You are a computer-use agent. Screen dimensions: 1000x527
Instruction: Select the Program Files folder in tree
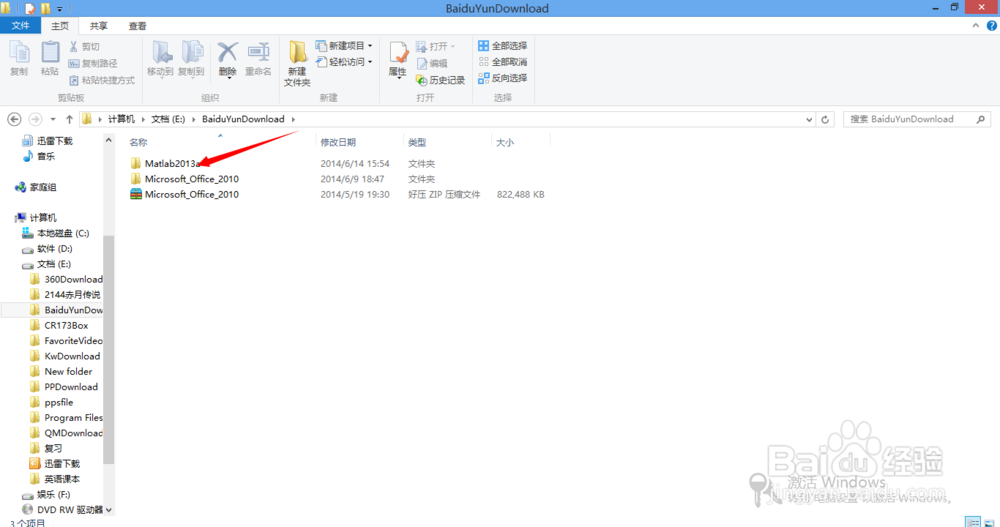[x=66, y=417]
